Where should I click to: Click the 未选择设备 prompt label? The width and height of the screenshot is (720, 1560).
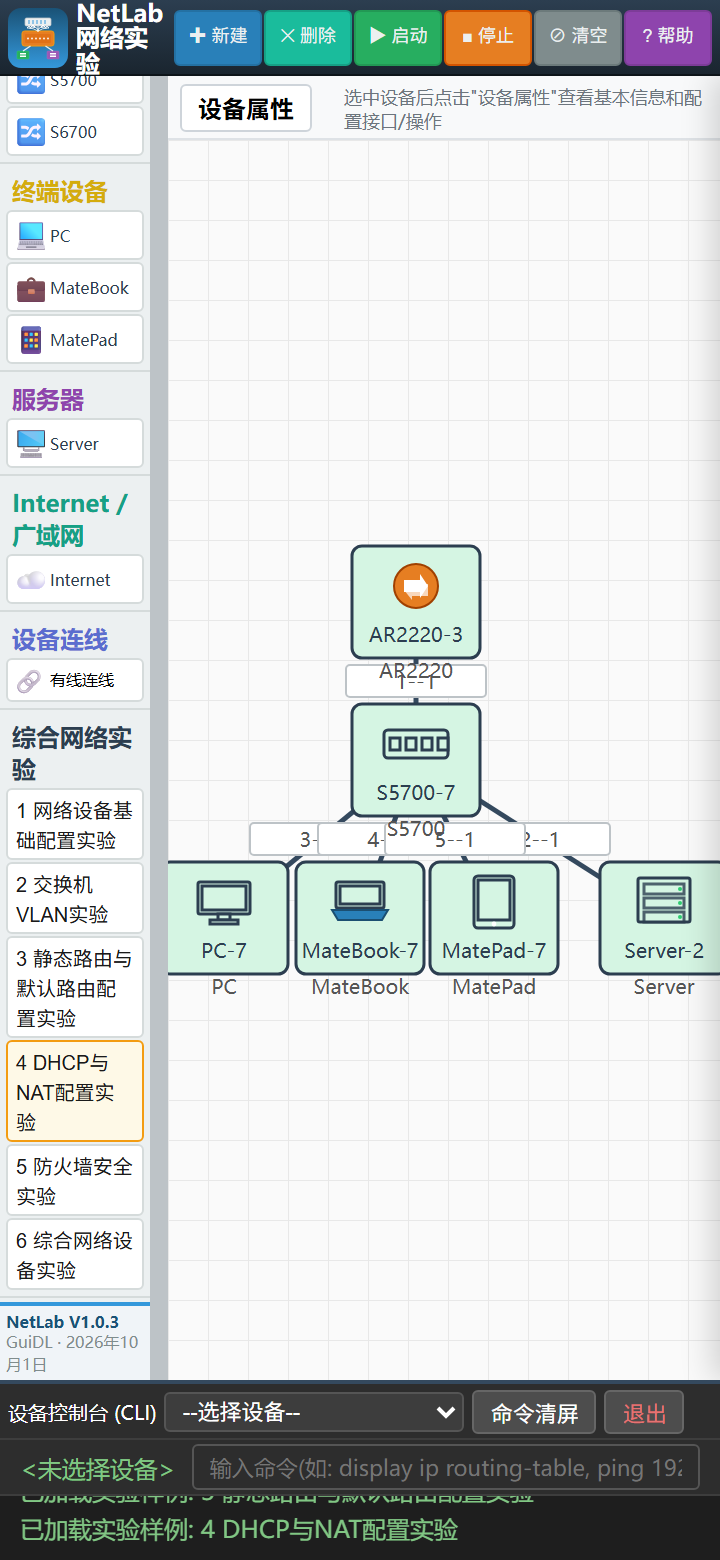[98, 1469]
